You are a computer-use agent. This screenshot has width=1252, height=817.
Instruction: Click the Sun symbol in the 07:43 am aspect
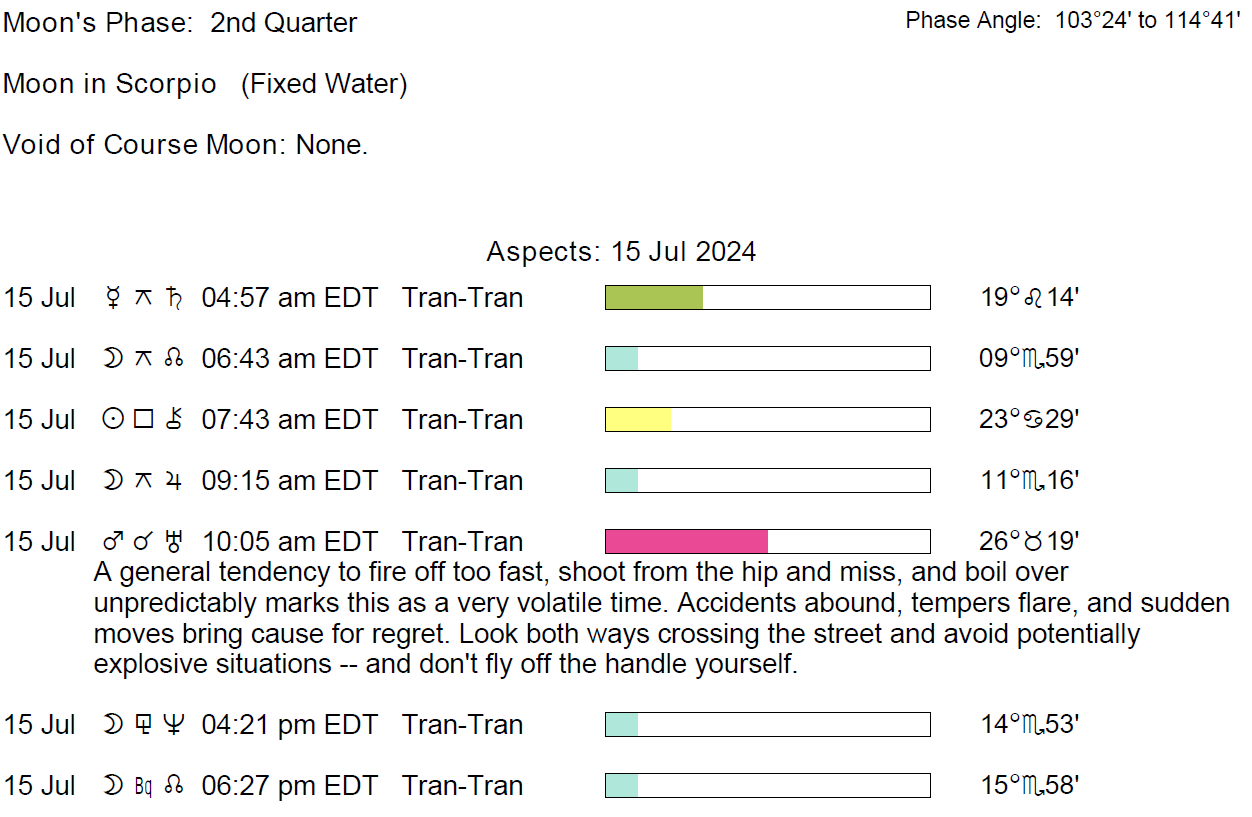(x=112, y=420)
